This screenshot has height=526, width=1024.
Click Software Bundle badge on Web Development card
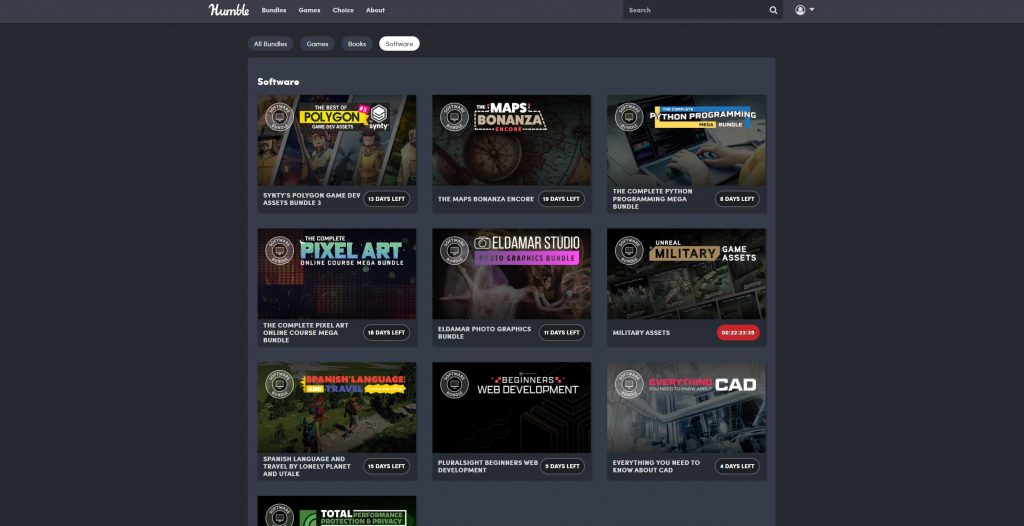click(x=454, y=384)
